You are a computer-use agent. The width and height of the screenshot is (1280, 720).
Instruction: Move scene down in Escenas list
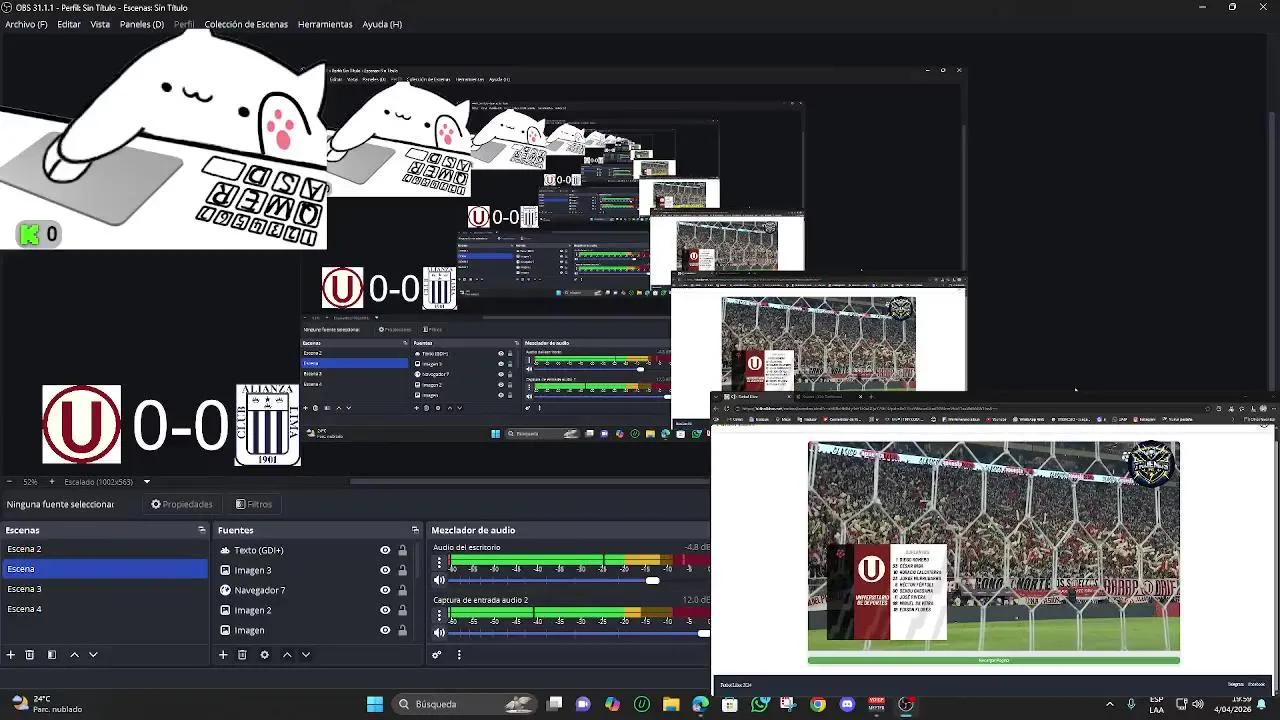pos(93,655)
